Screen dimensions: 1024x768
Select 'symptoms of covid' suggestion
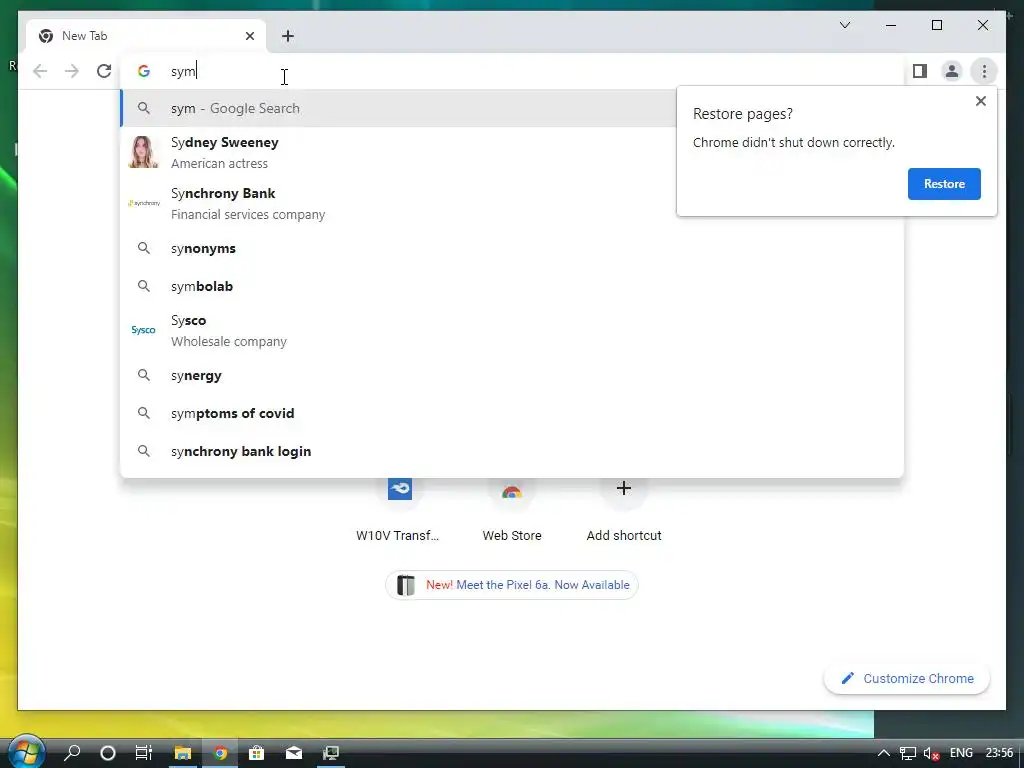coord(512,413)
